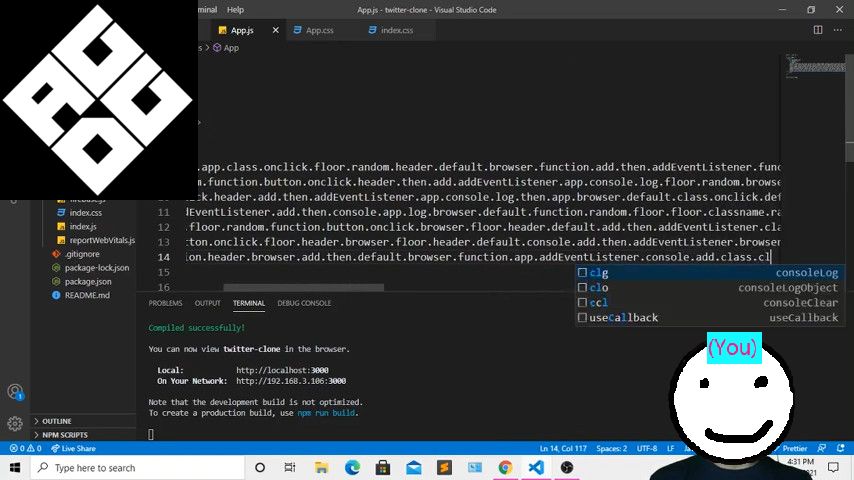Choose the ccl consoleClear suggestion

pyautogui.click(x=710, y=302)
